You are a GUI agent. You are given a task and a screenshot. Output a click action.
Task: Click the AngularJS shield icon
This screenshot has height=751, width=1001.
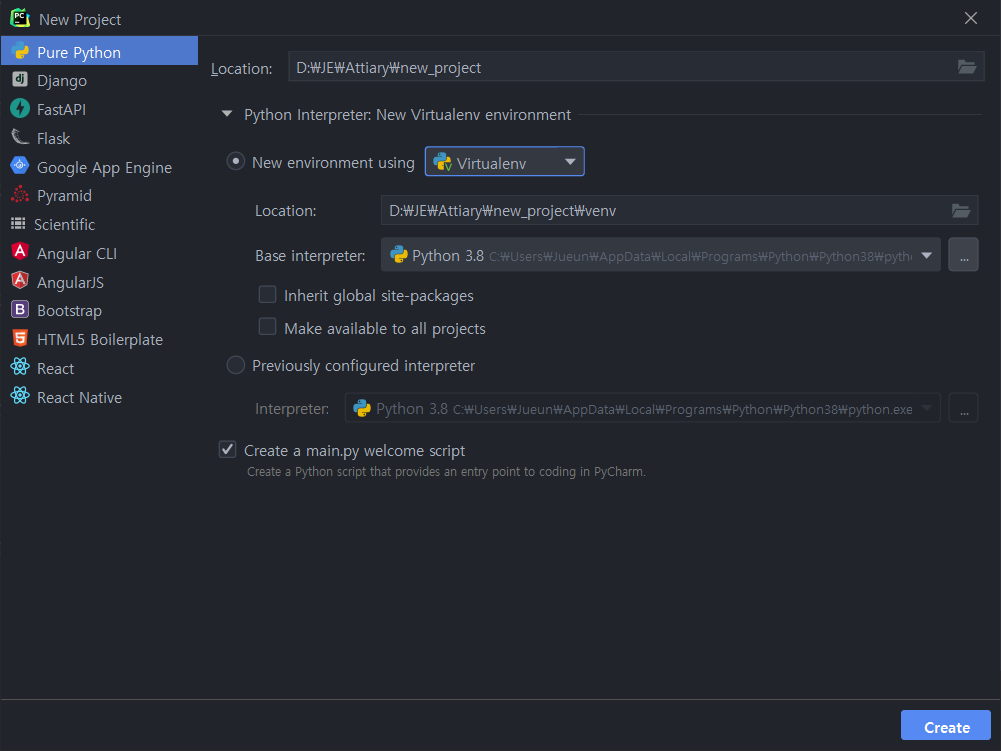pyautogui.click(x=20, y=280)
